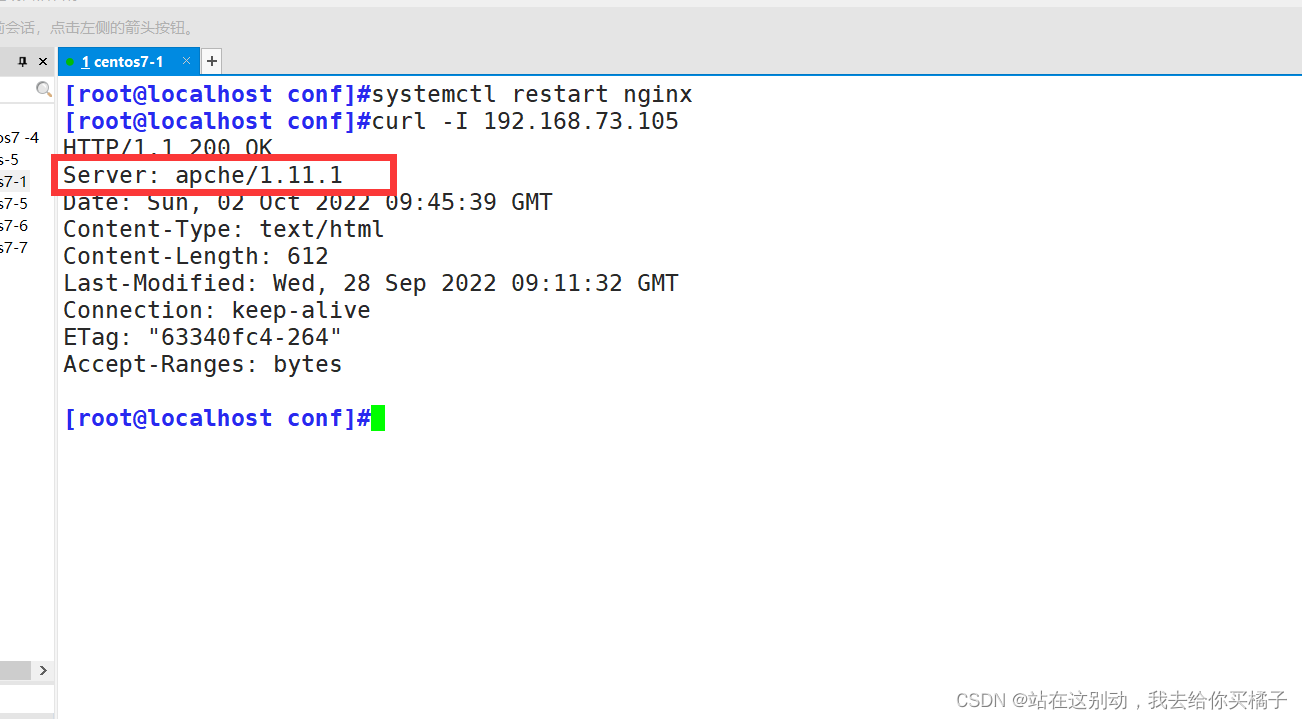Select the session ending in s7-6
The image size is (1302, 719).
tap(14, 225)
